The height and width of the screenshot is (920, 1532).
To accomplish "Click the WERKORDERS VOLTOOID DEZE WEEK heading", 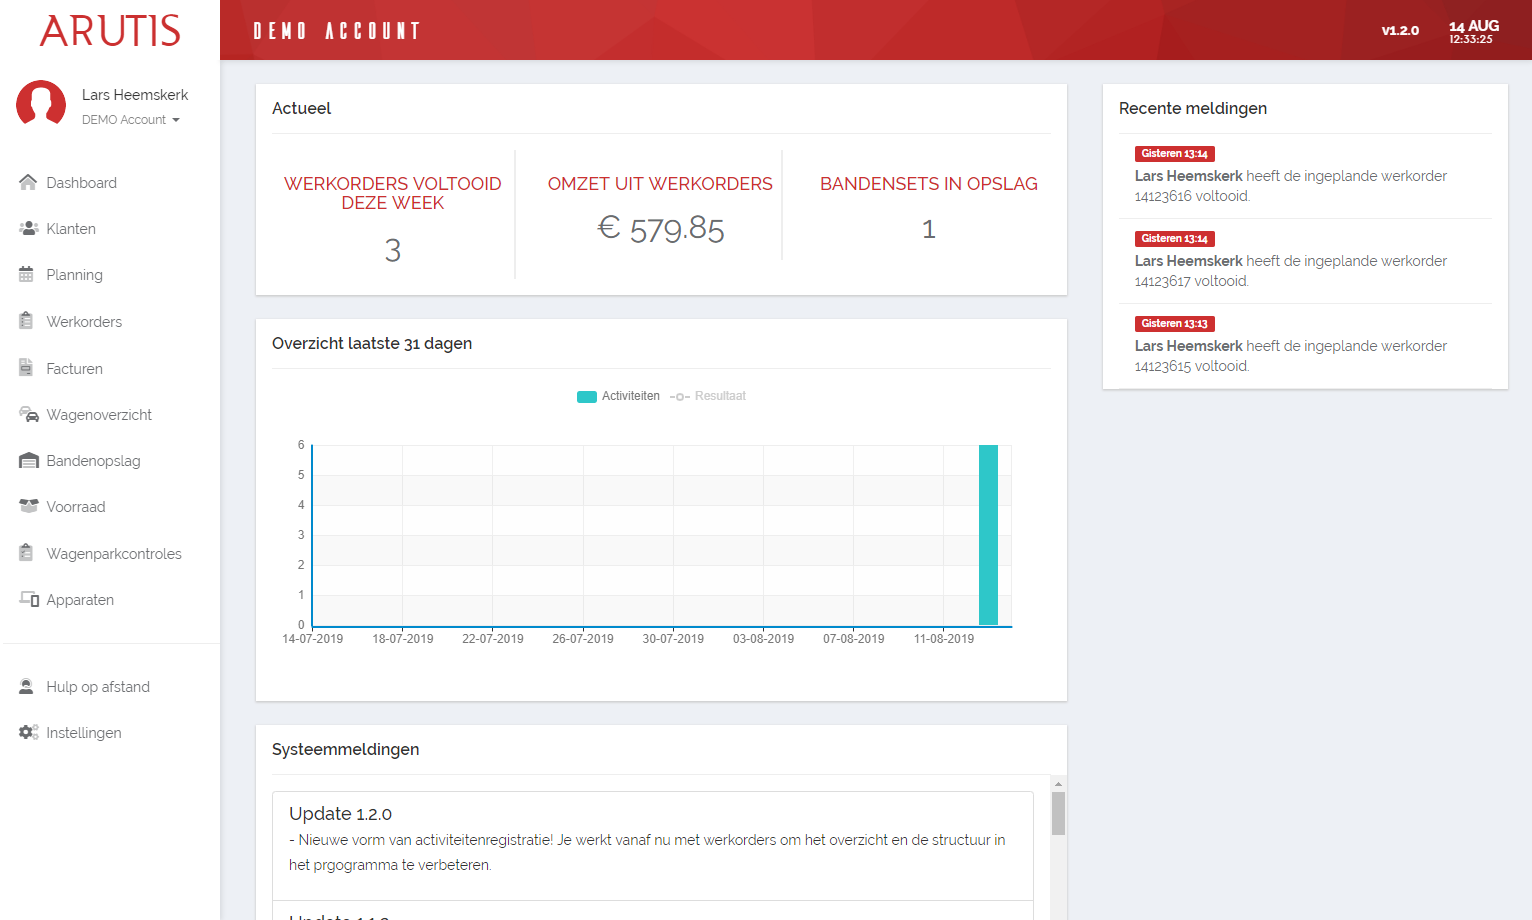I will pos(393,193).
